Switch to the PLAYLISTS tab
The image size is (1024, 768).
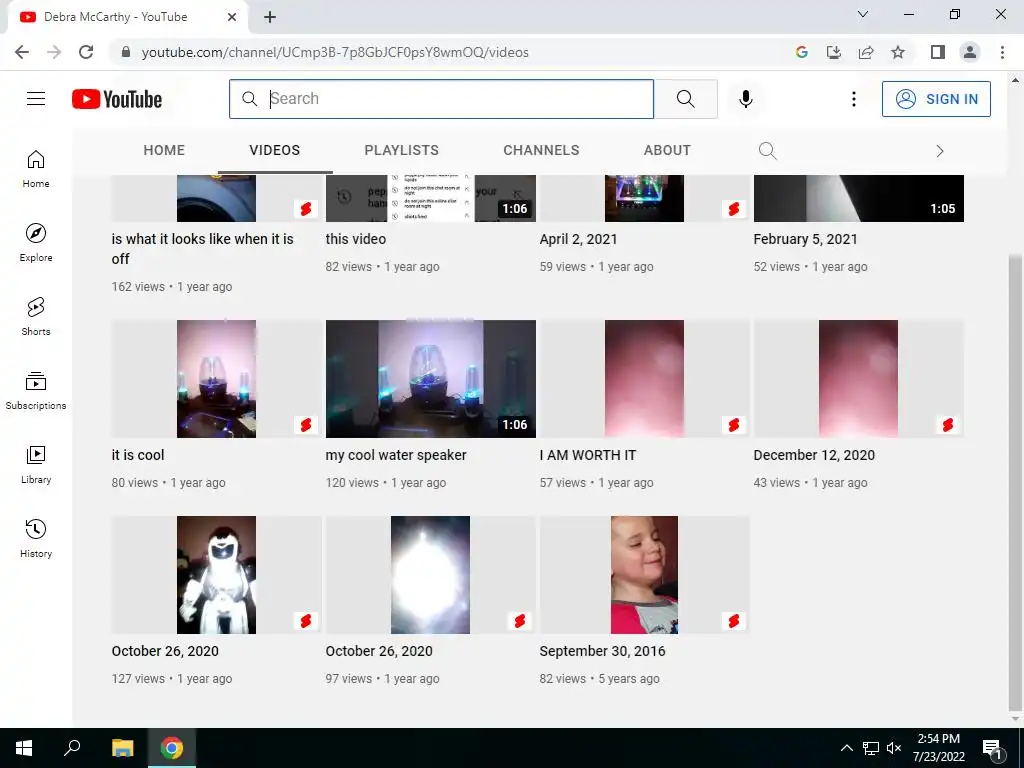[402, 150]
